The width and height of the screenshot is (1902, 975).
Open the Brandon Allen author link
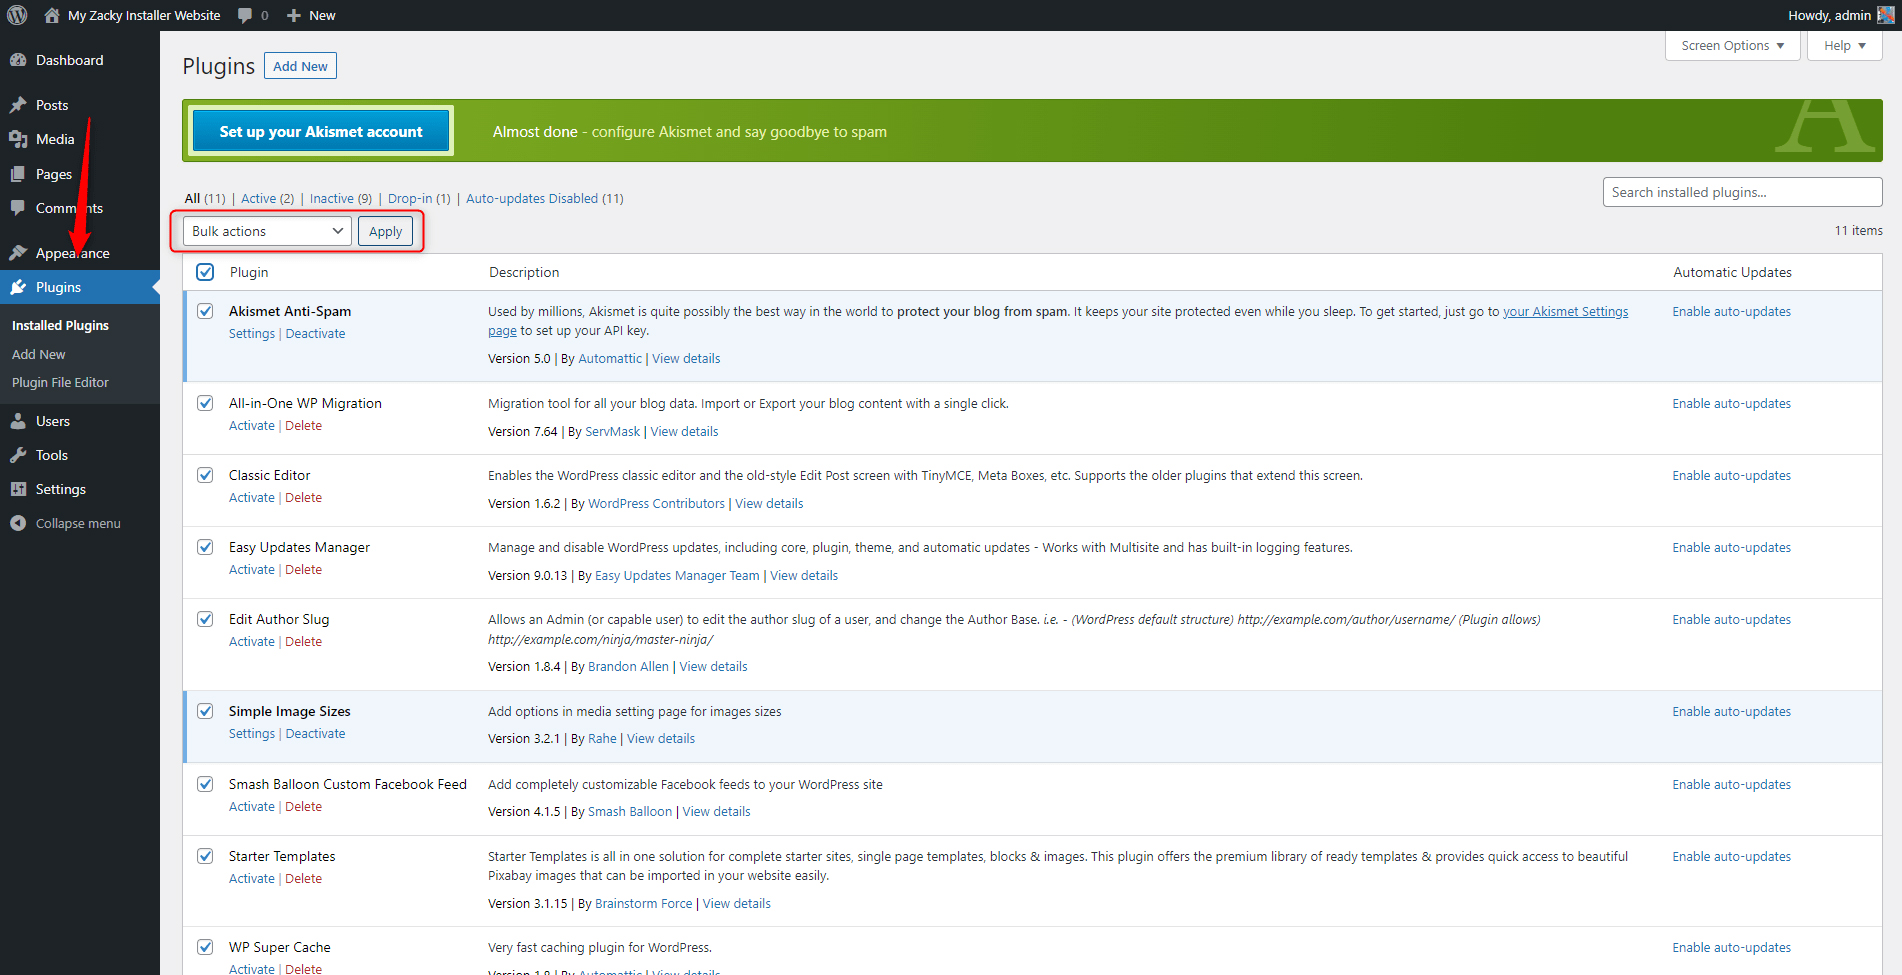click(628, 667)
